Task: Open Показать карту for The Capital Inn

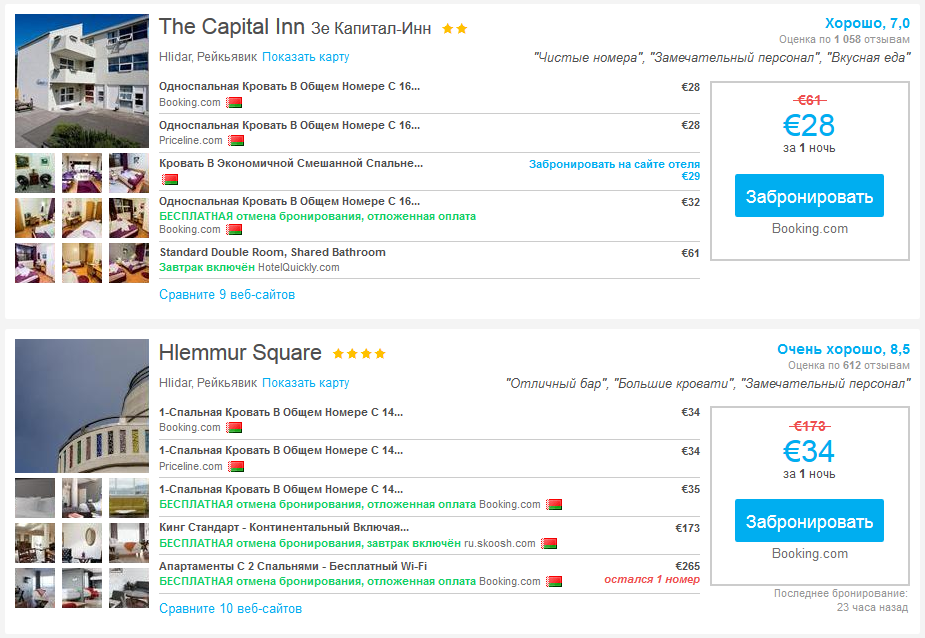Action: (306, 57)
